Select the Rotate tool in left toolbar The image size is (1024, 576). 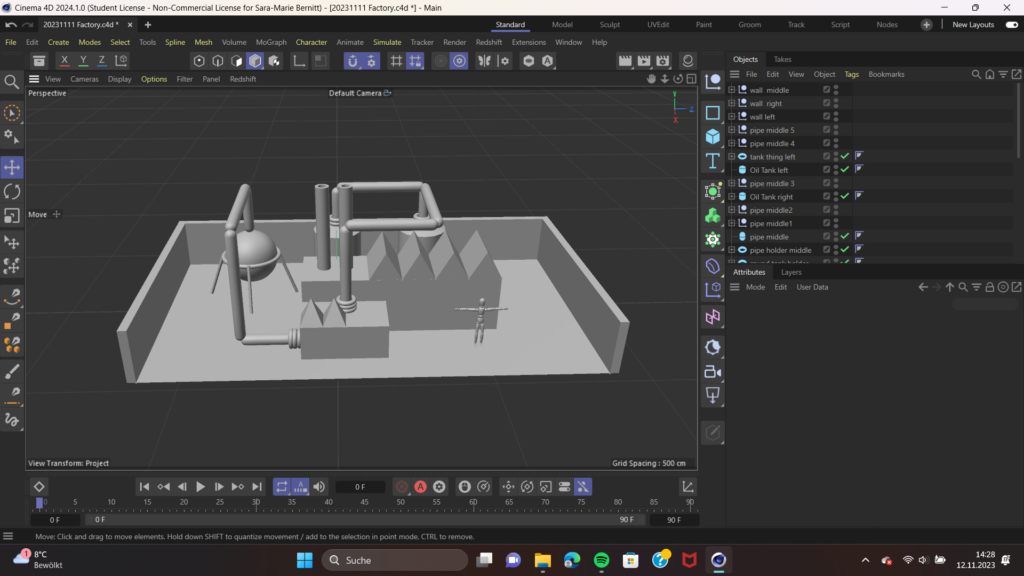(12, 191)
